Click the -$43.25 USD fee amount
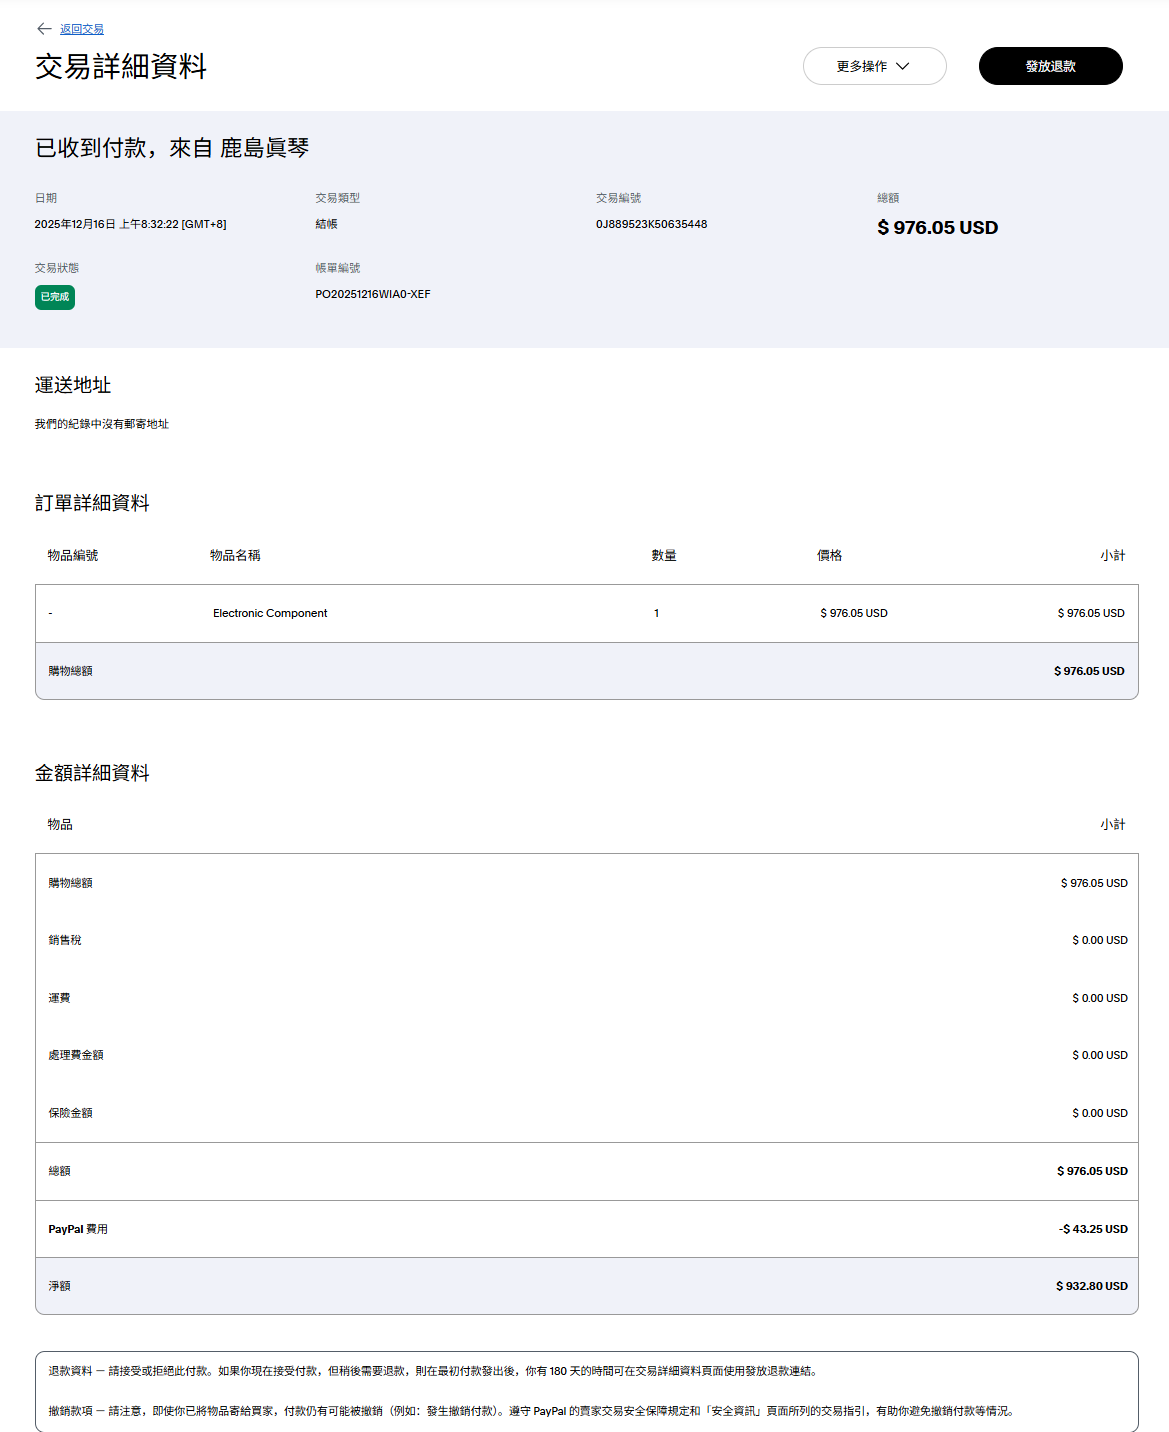 point(1093,1229)
